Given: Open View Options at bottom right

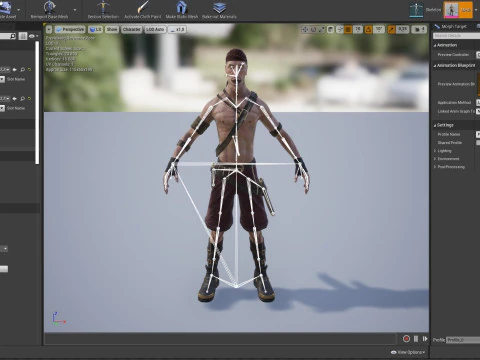Looking at the screenshot, I should coord(408,352).
